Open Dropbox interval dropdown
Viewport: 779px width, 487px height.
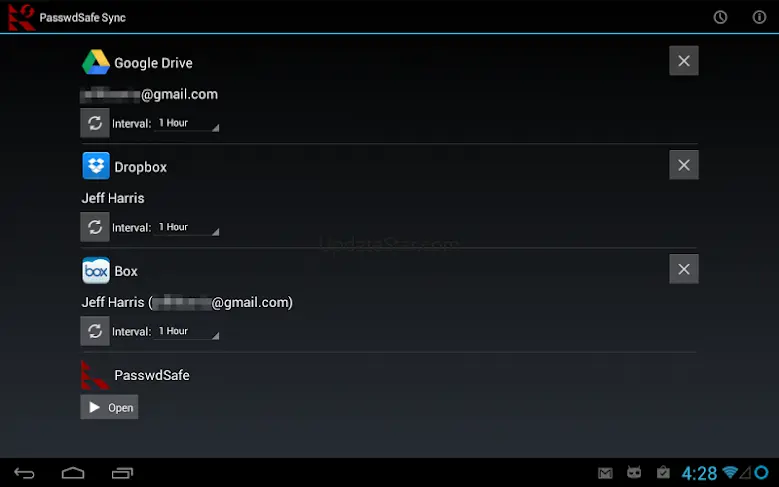187,227
